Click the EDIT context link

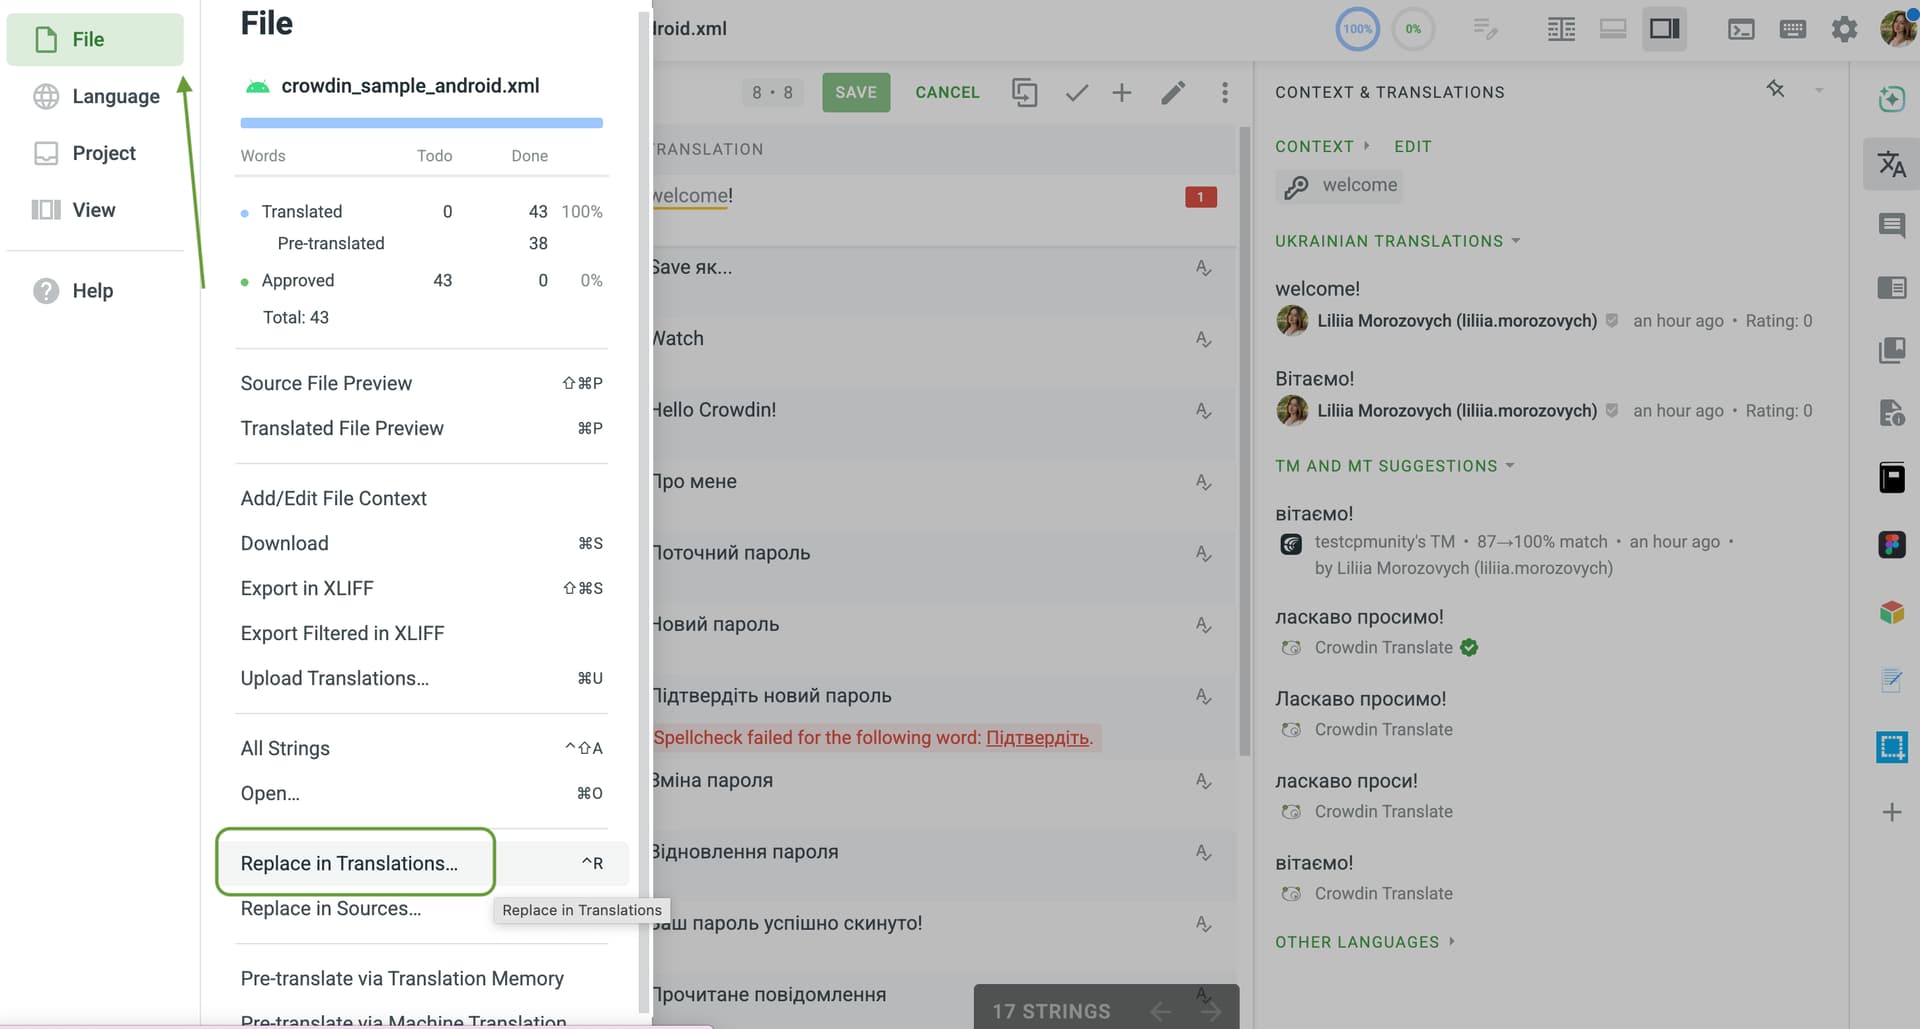[x=1413, y=146]
